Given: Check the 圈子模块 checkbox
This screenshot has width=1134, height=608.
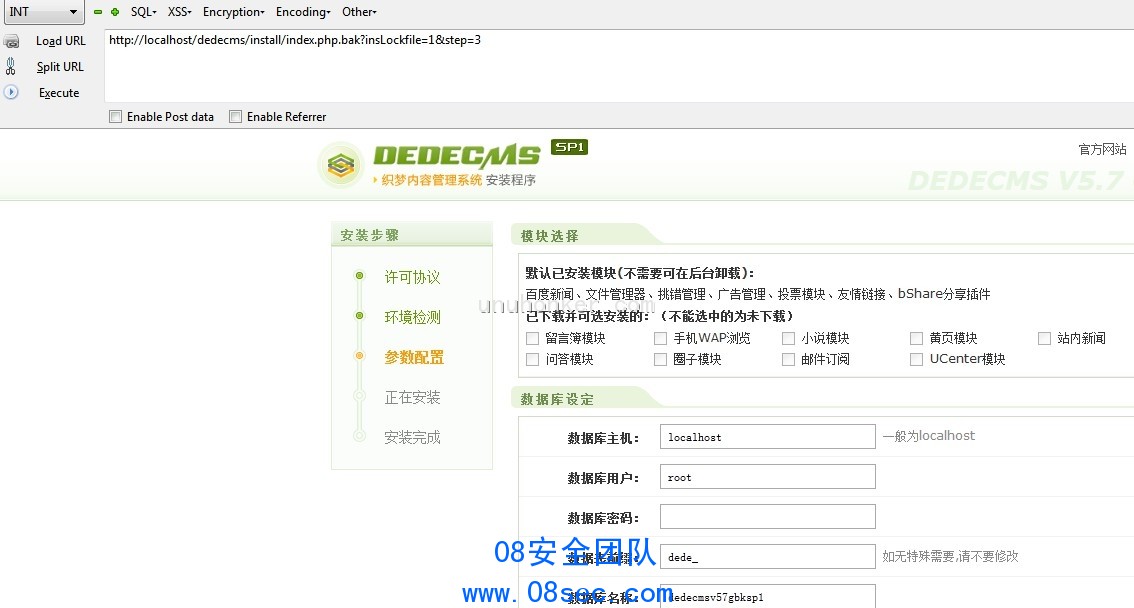Looking at the screenshot, I should tap(660, 359).
